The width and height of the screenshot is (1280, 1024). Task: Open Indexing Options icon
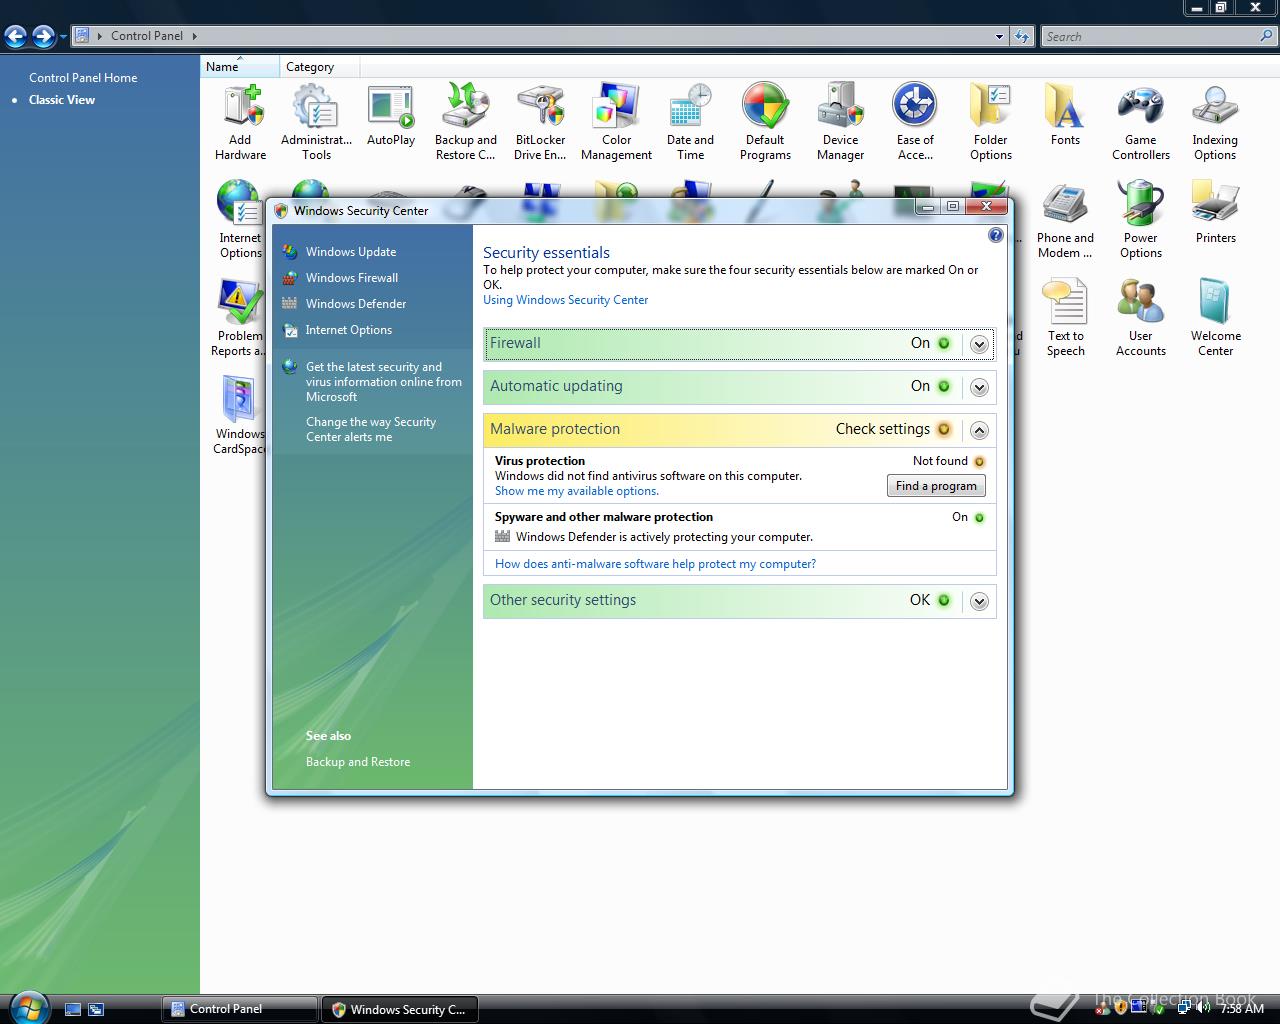(1215, 122)
